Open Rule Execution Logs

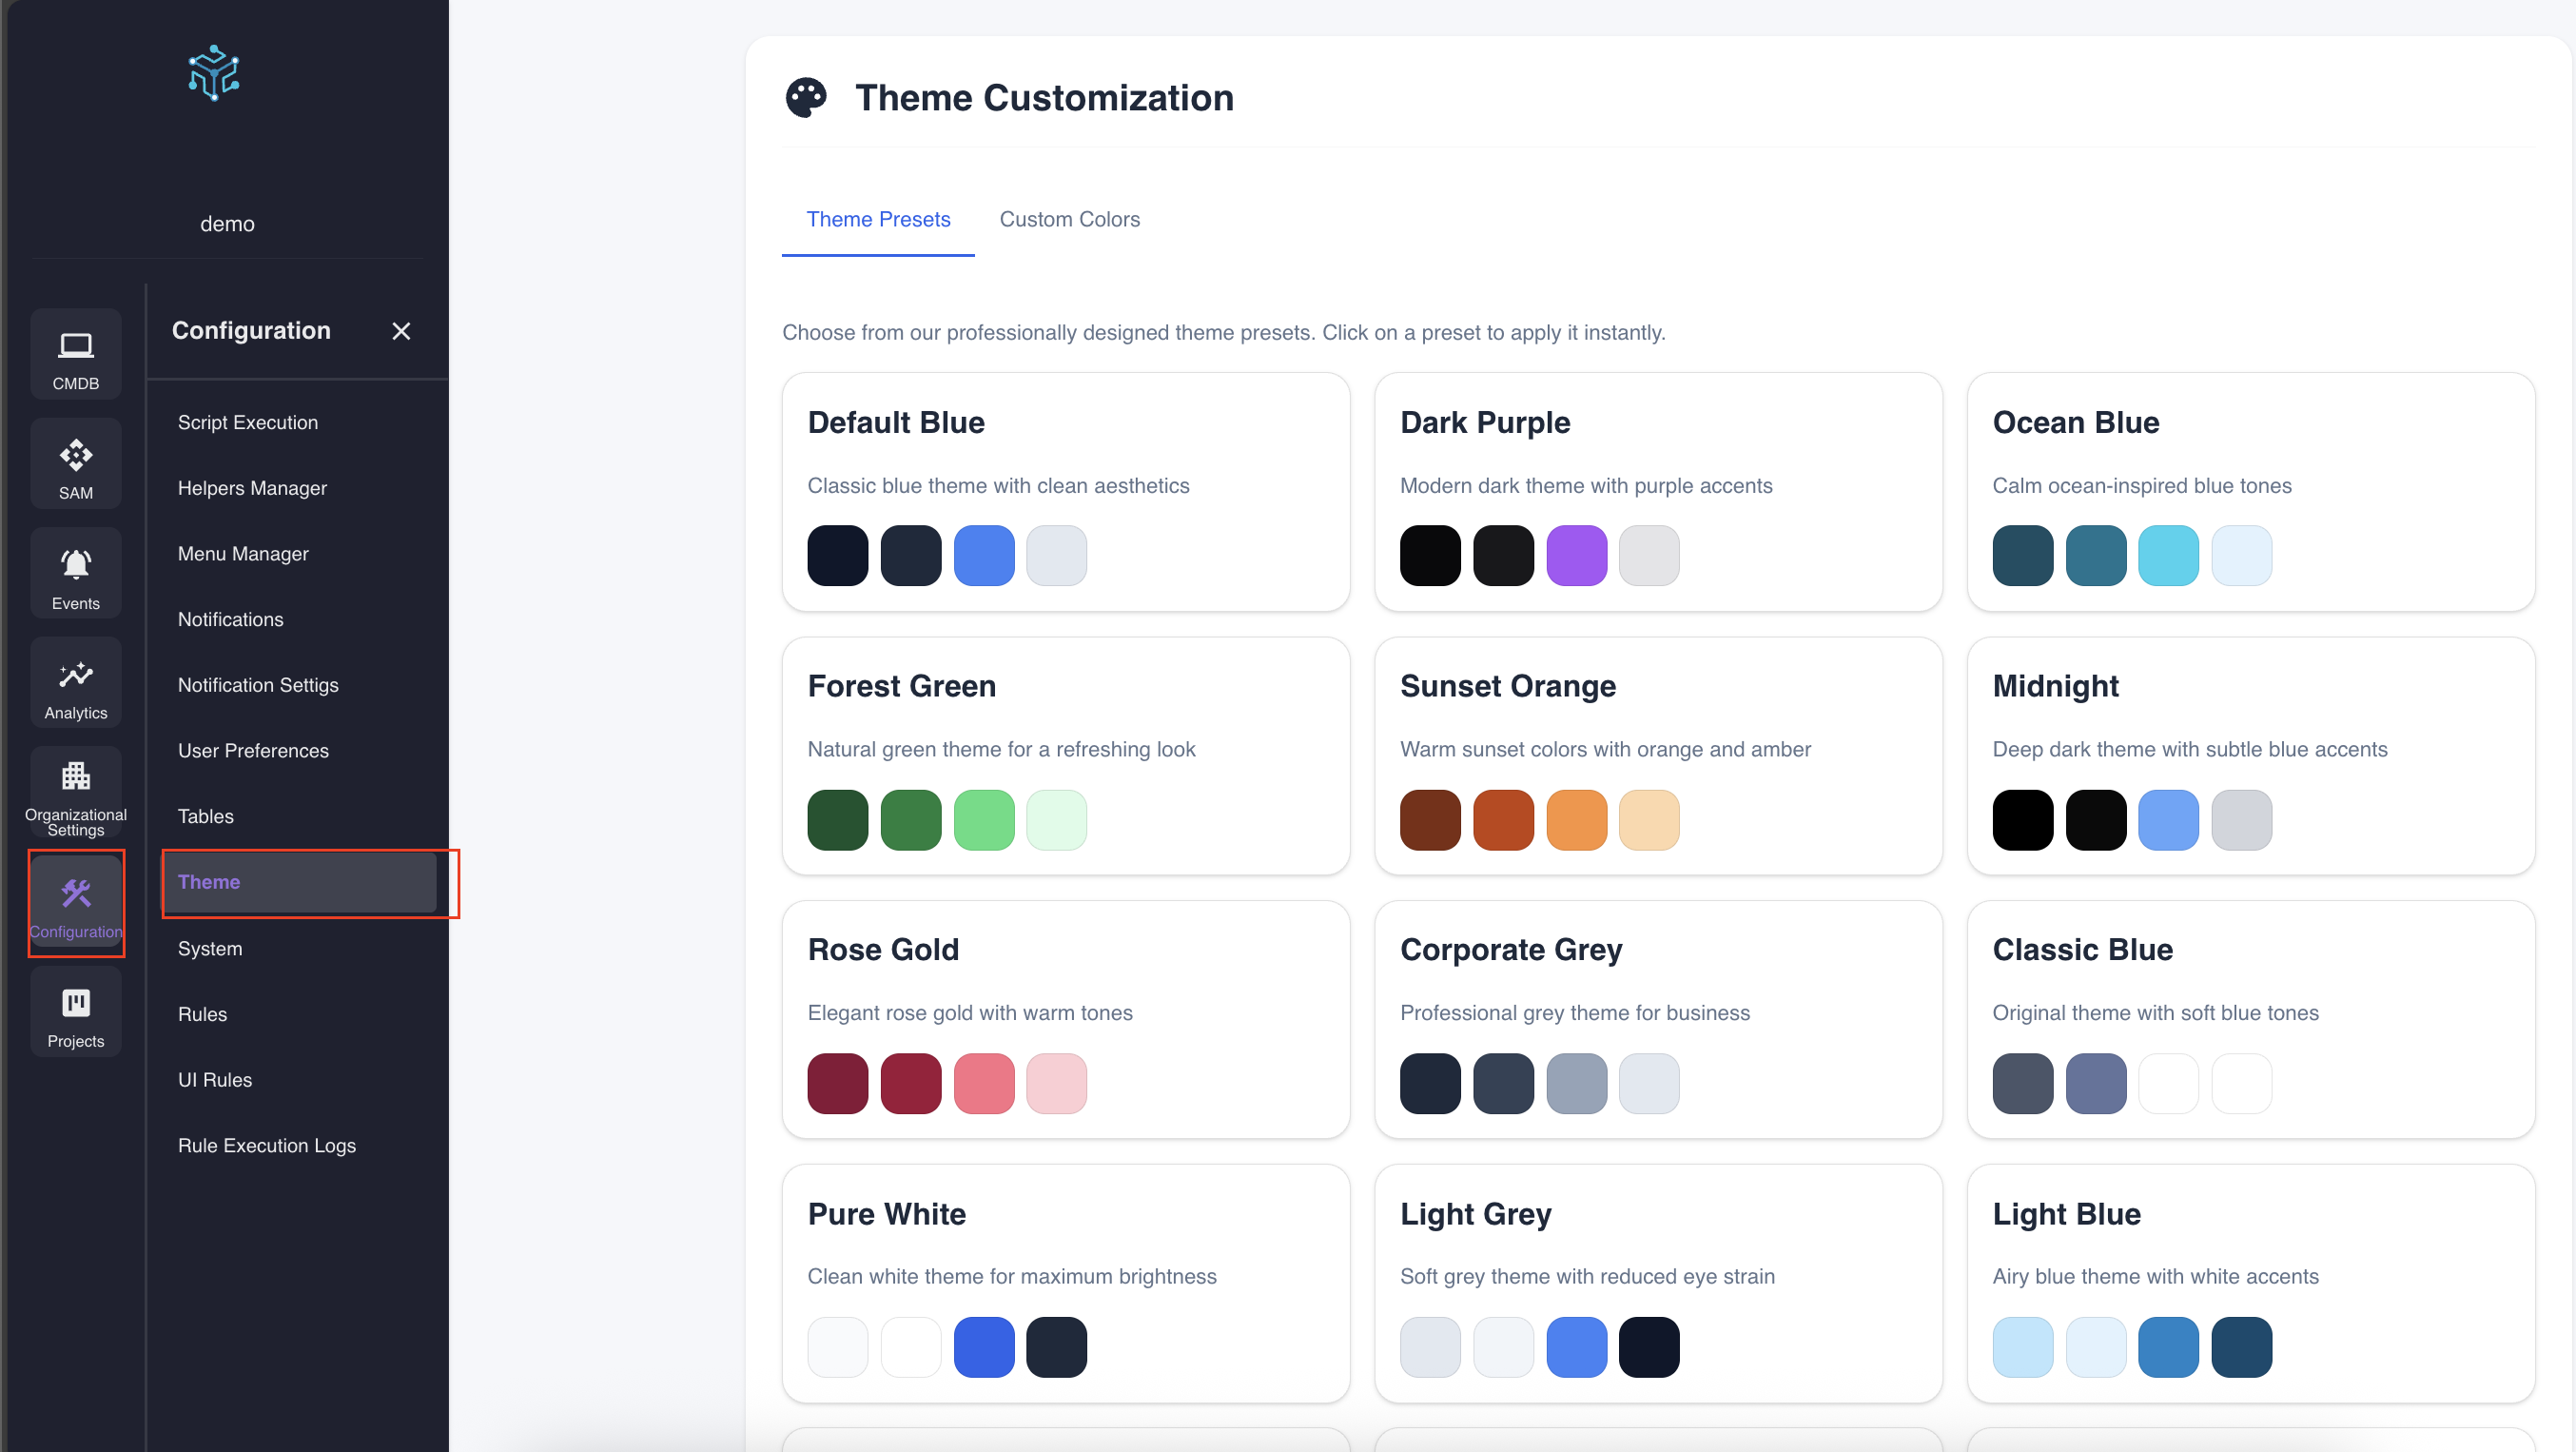coord(267,1145)
